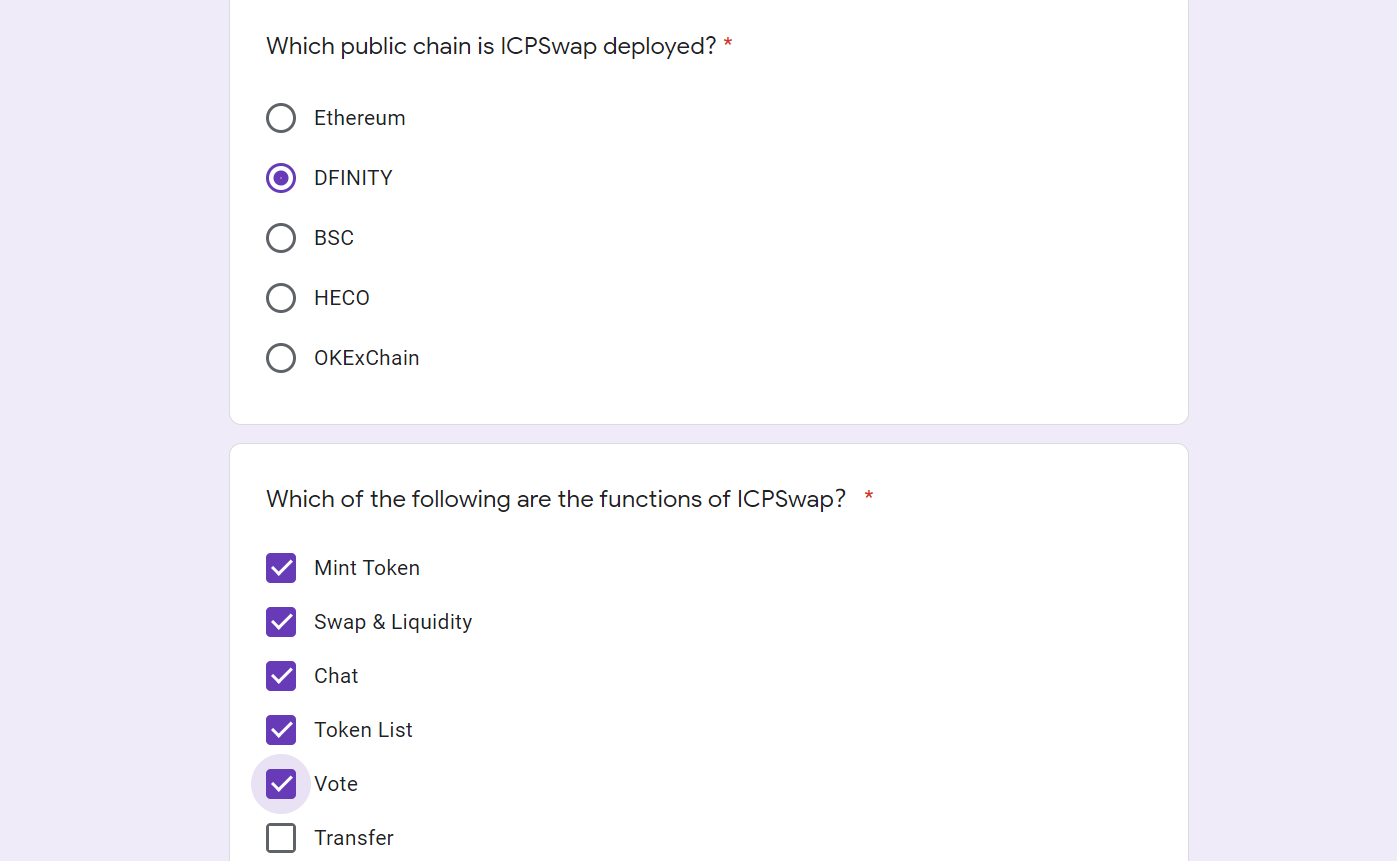Image resolution: width=1397 pixels, height=861 pixels.
Task: Choose the OKExChain radio button
Action: [281, 358]
